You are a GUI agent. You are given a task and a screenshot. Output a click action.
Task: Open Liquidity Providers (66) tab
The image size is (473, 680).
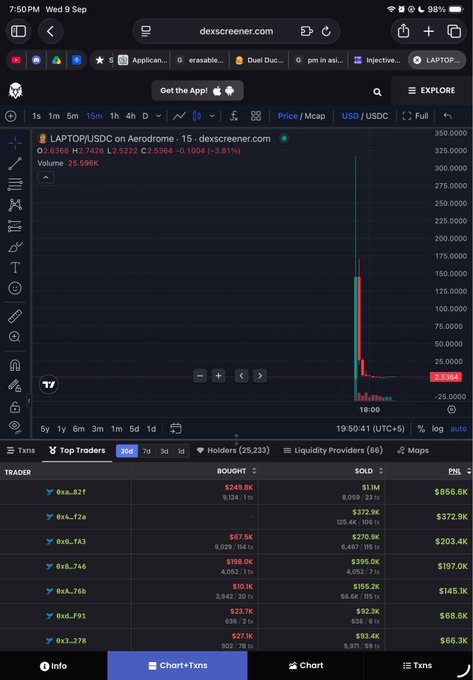point(333,450)
